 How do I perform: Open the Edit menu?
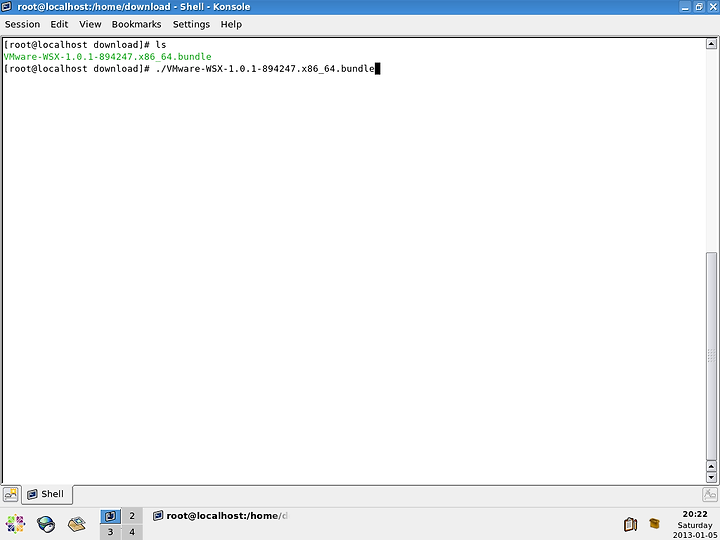click(59, 24)
